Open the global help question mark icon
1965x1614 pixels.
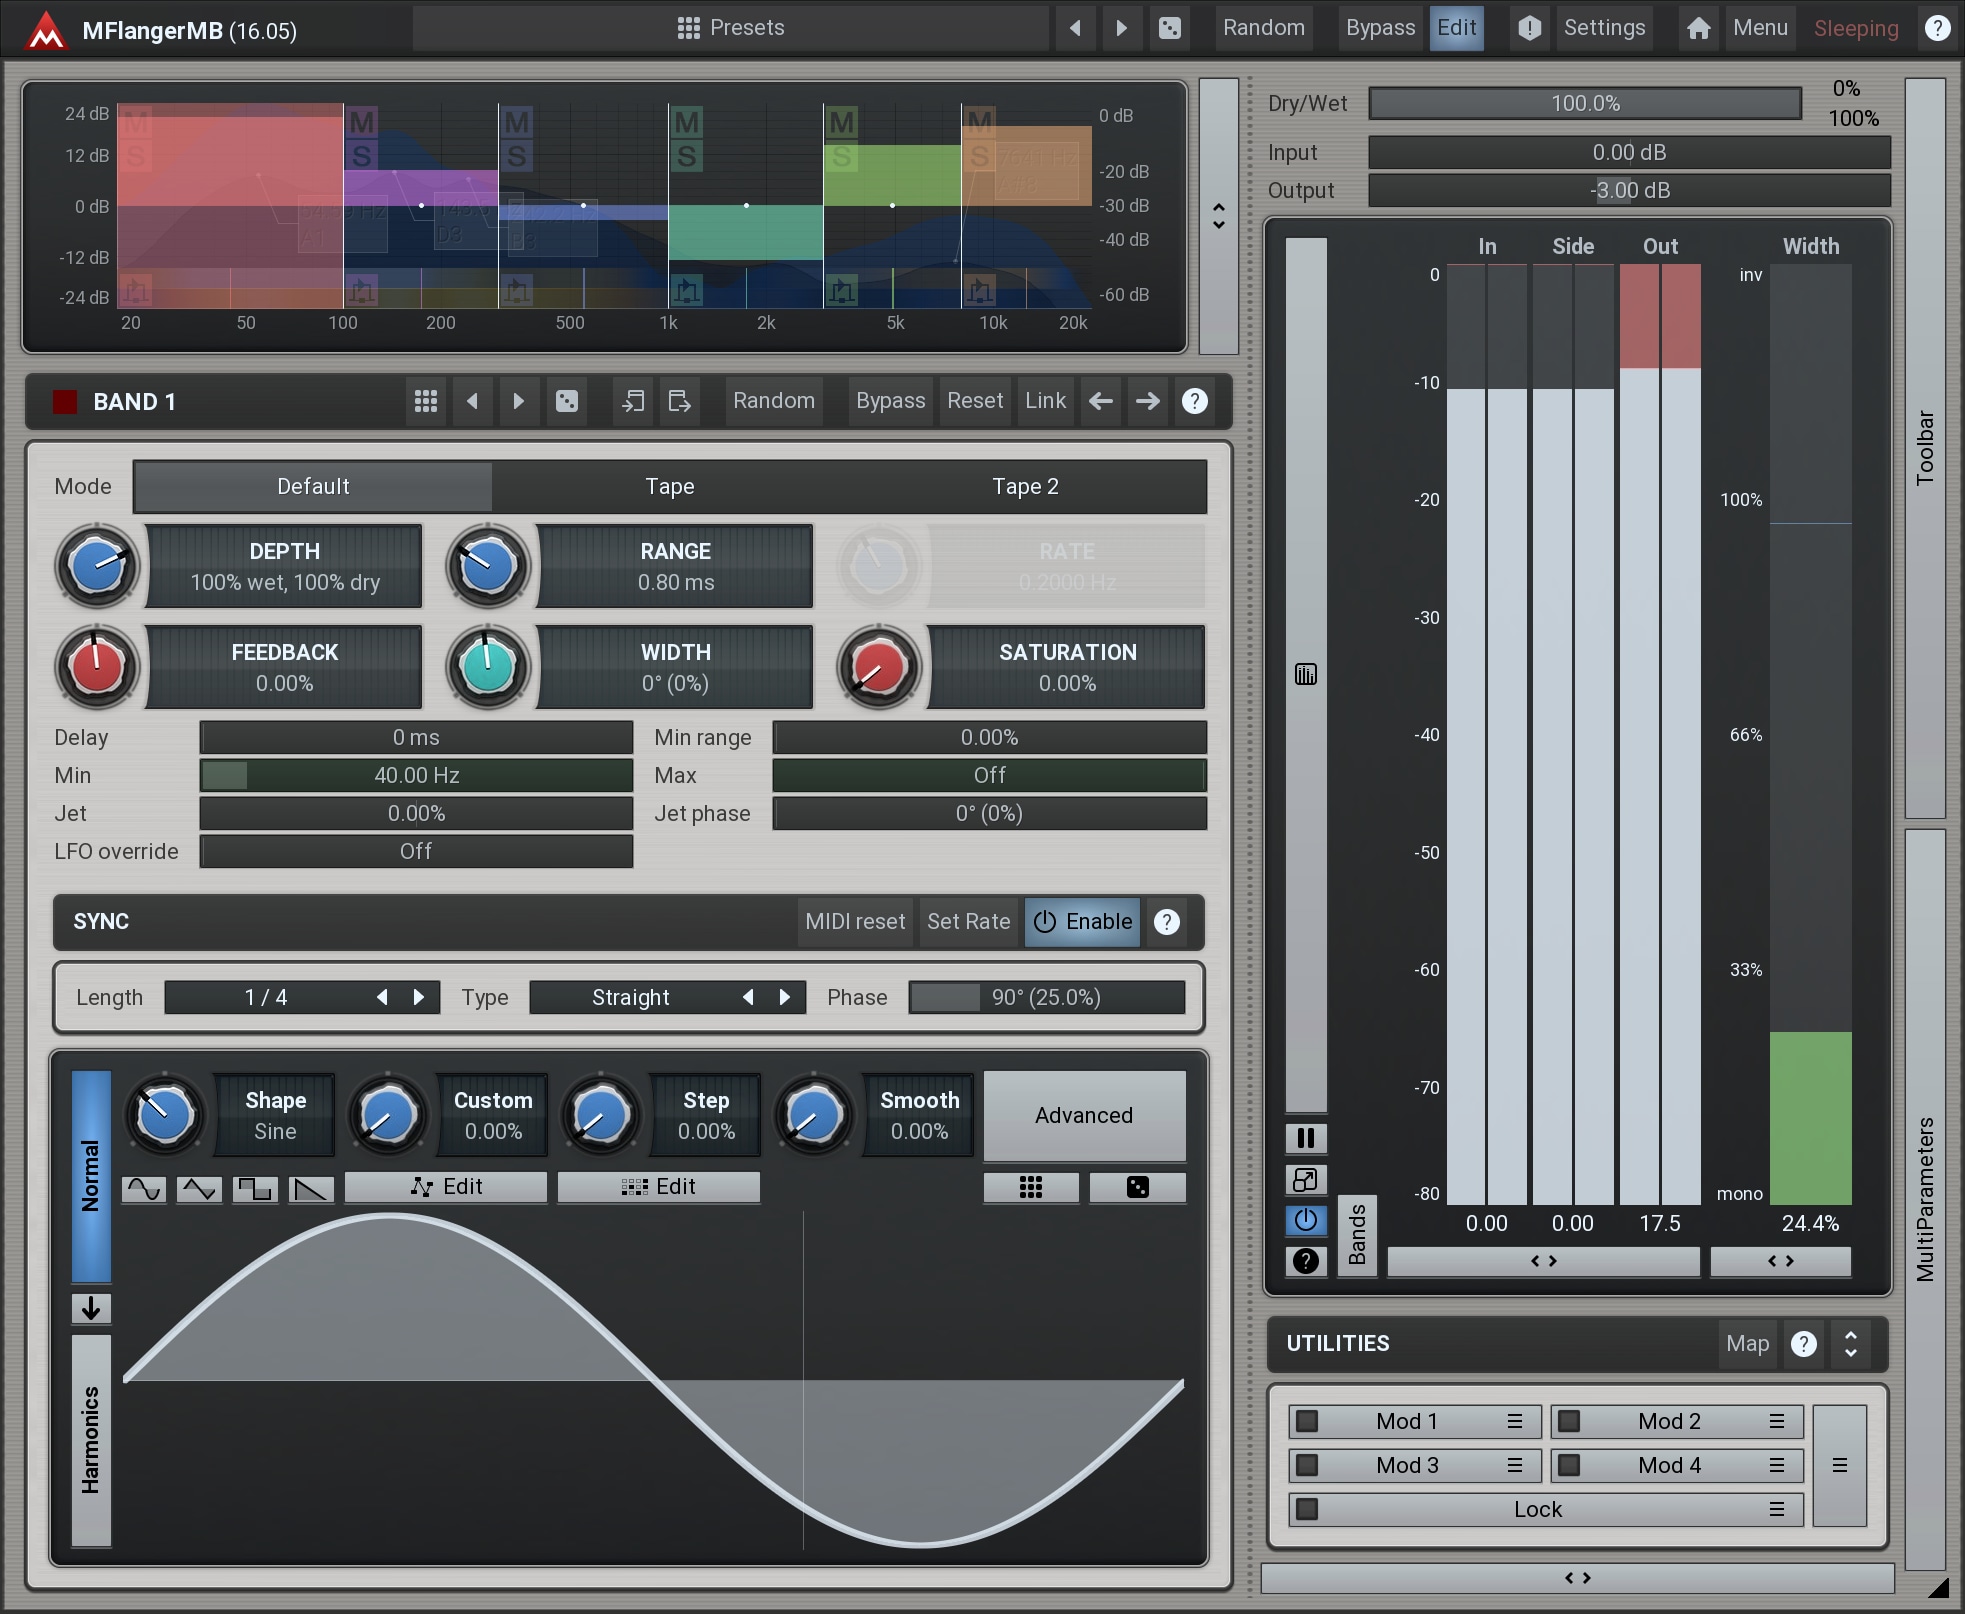click(x=1937, y=28)
